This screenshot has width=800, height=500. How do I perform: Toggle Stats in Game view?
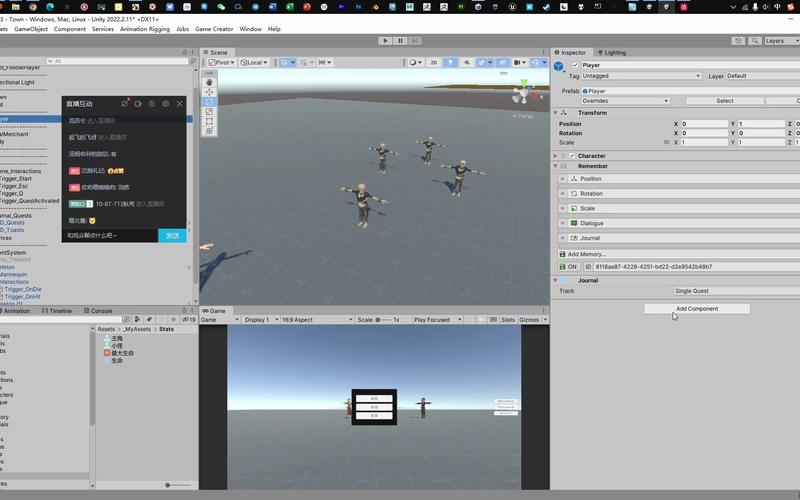coord(508,320)
